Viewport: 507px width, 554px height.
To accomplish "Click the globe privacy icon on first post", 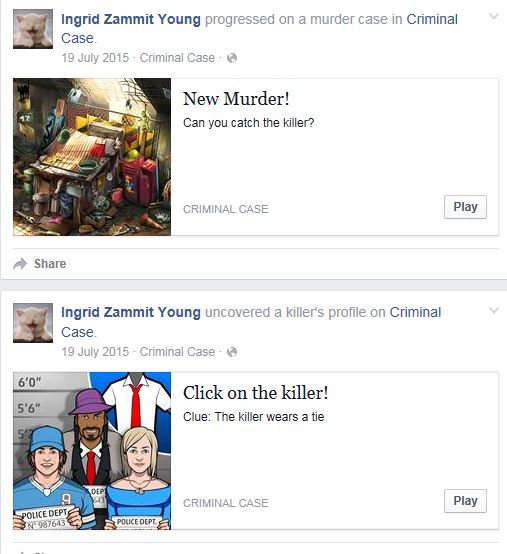I will [232, 58].
